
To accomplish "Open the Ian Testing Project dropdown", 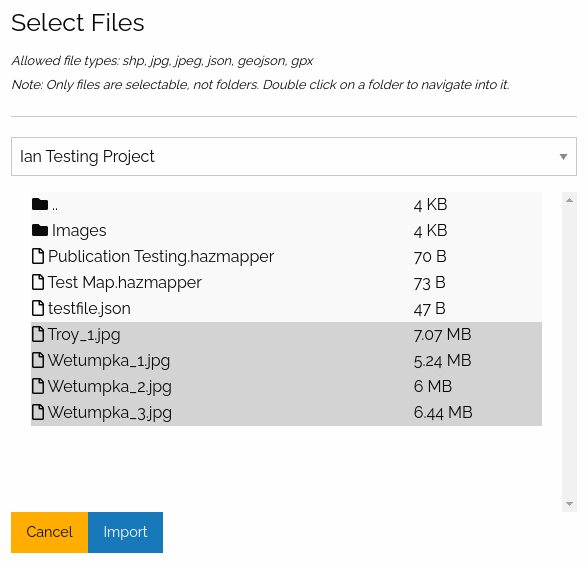I will (x=294, y=156).
